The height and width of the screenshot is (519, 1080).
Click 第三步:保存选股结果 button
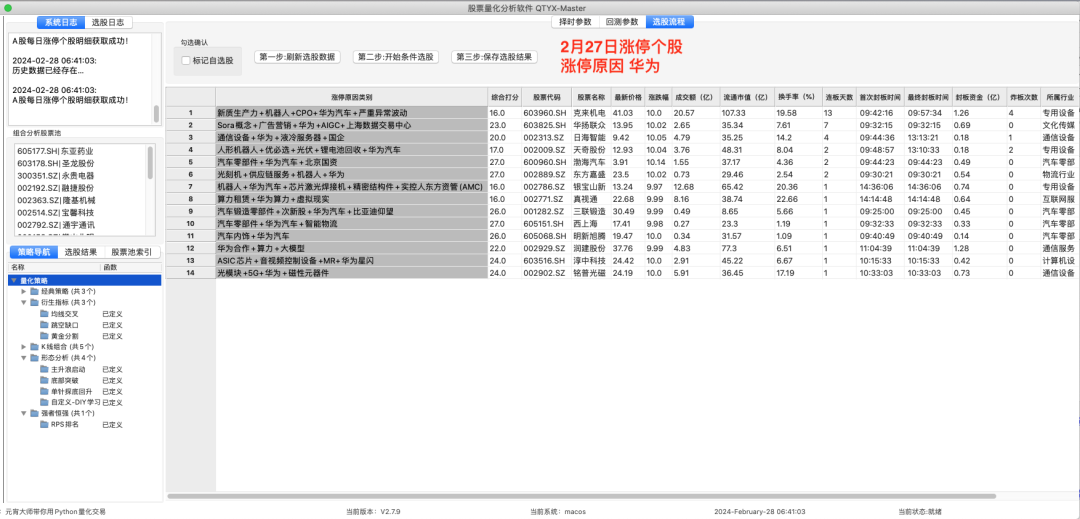coord(495,57)
